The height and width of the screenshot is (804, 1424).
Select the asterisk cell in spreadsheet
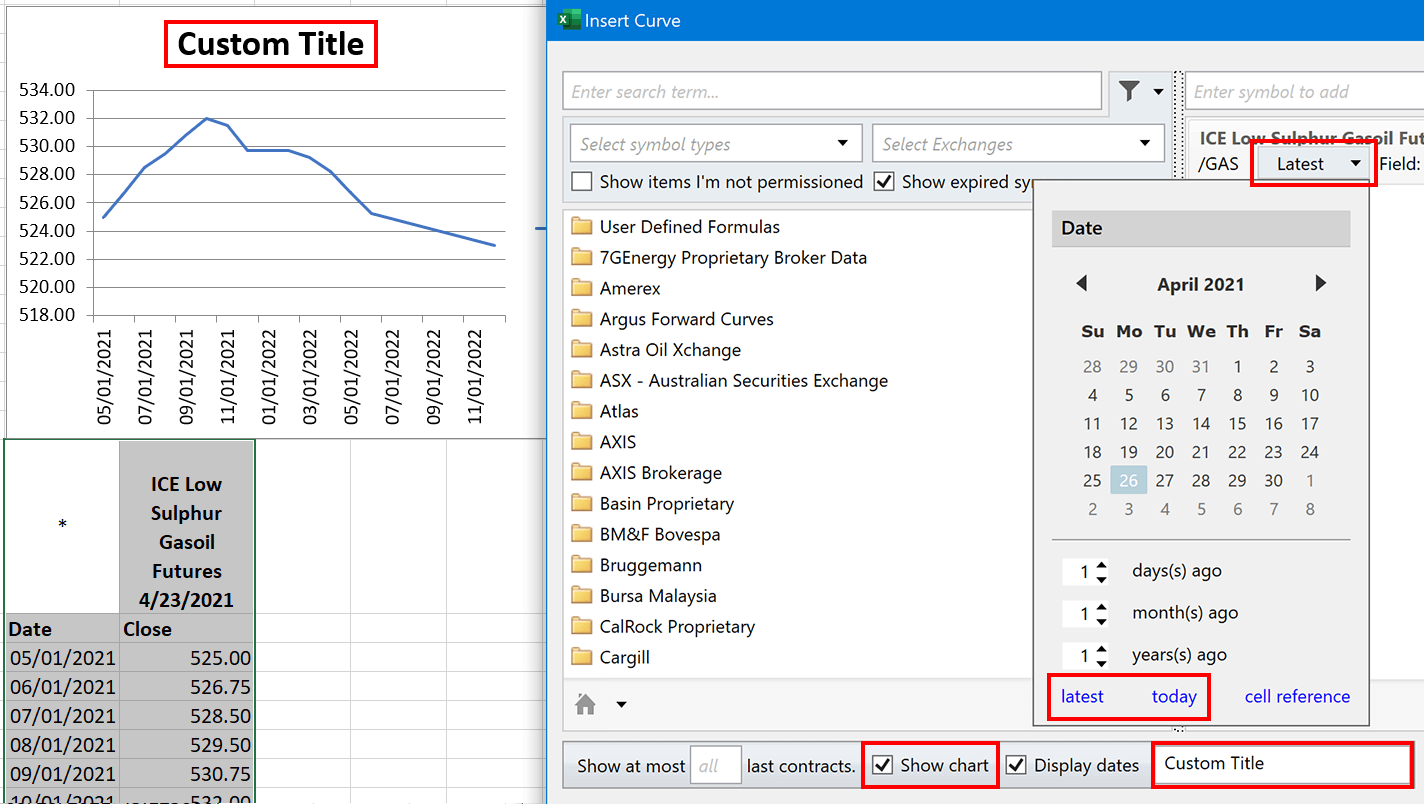coord(62,527)
